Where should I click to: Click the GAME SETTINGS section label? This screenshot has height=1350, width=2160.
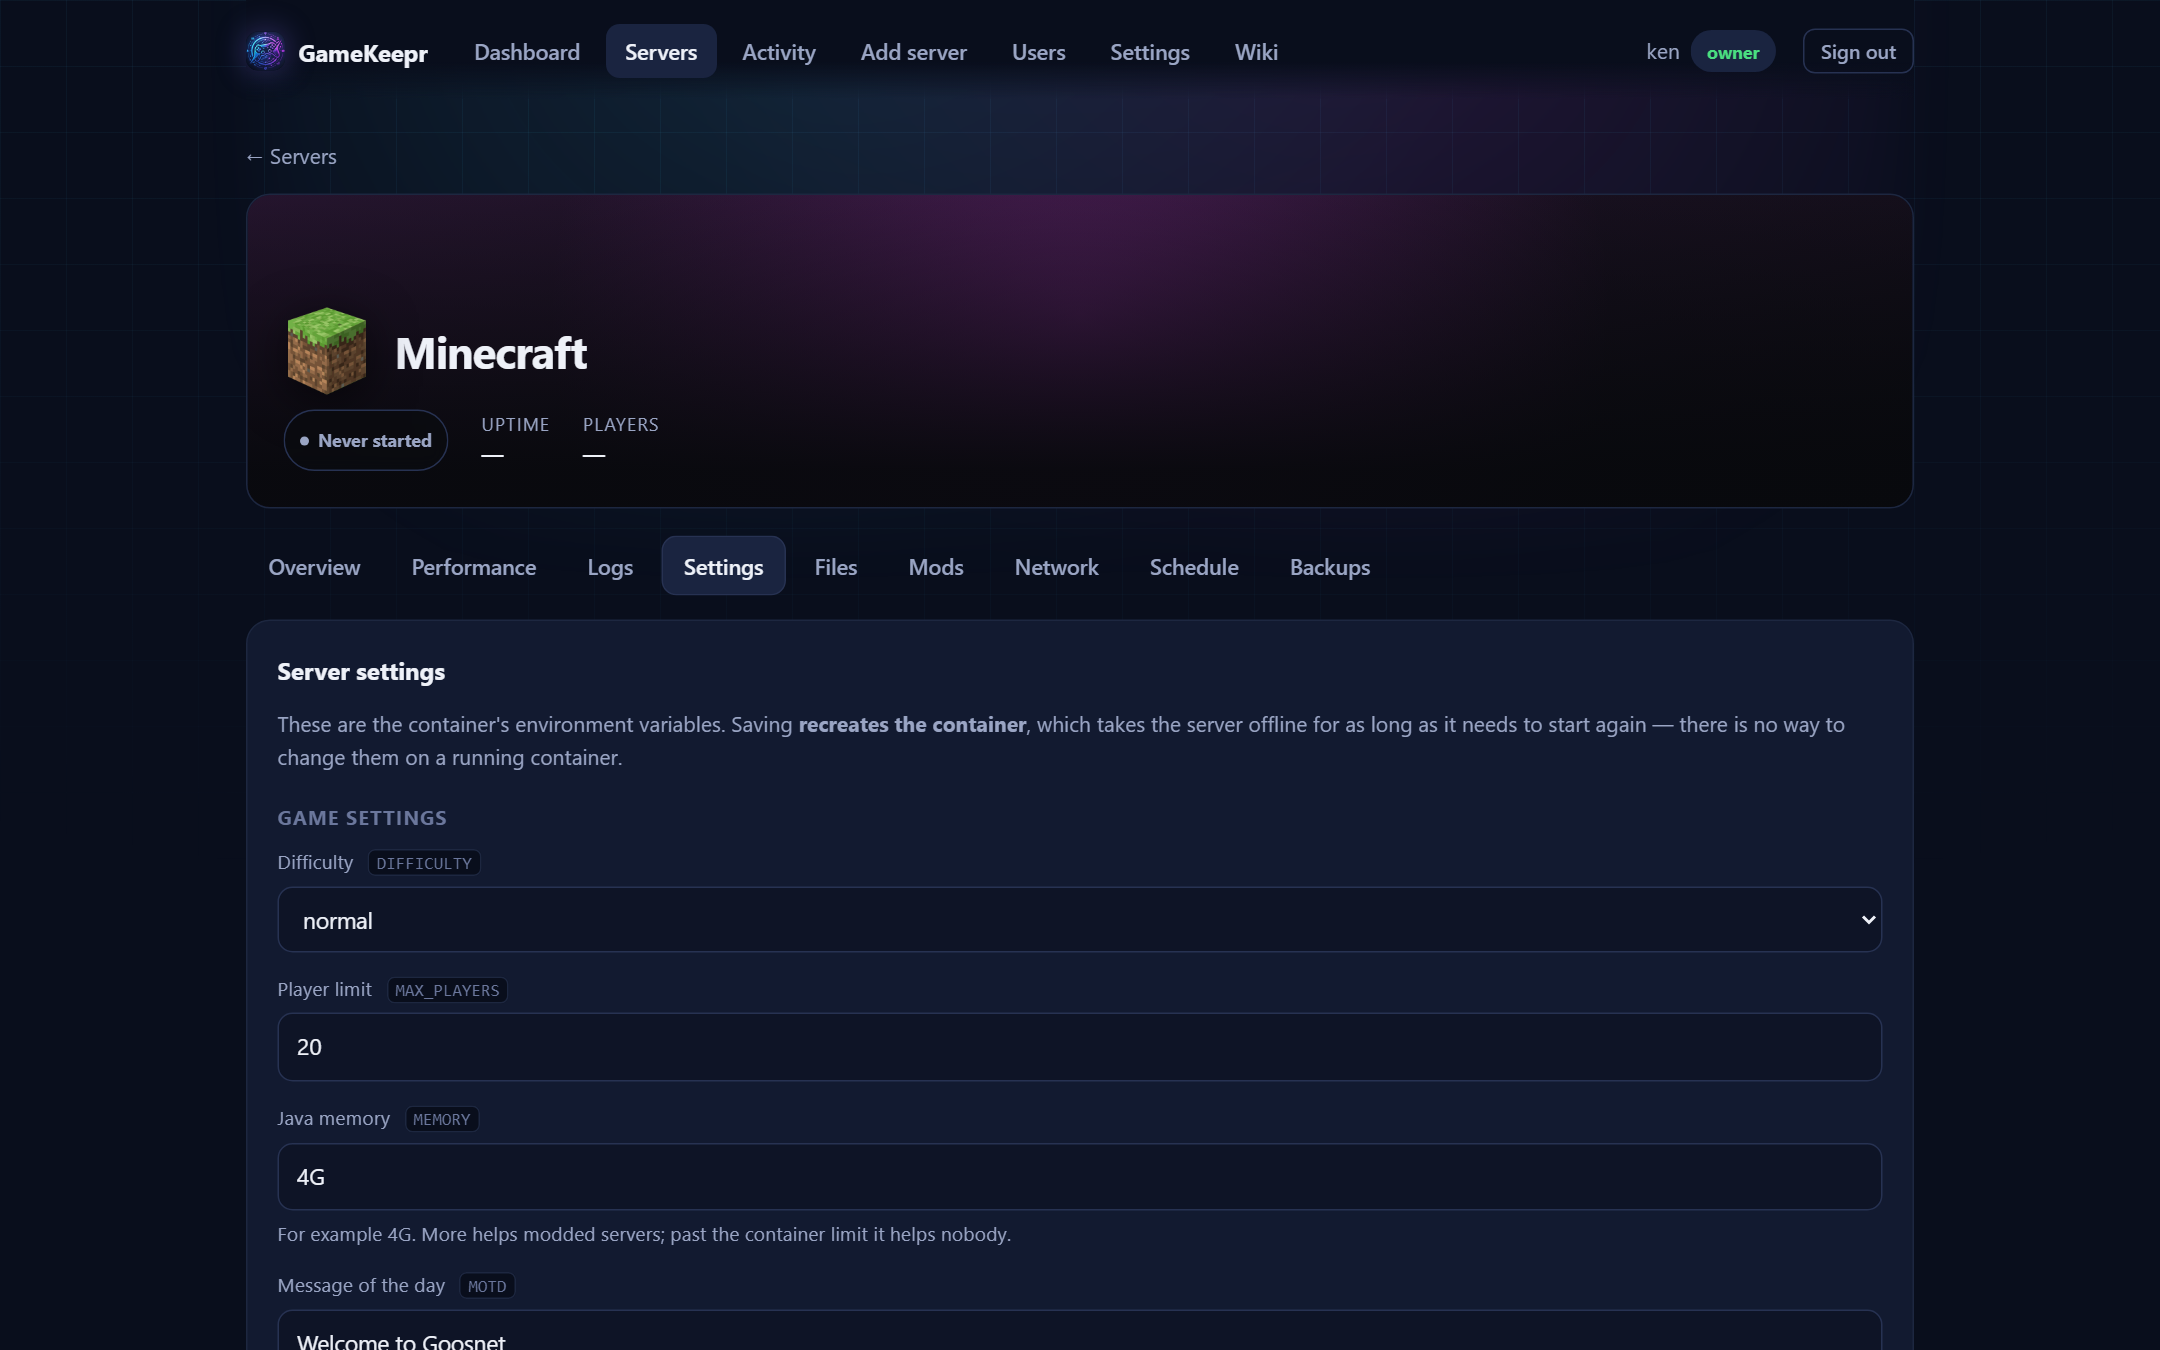[362, 818]
